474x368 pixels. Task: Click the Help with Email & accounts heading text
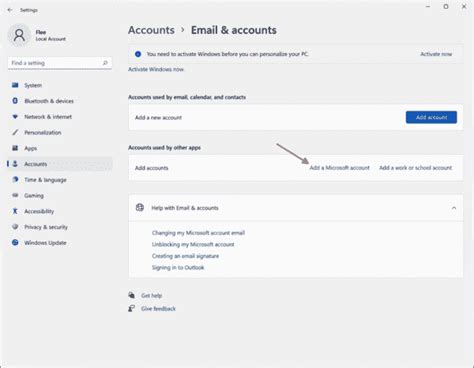(x=185, y=208)
